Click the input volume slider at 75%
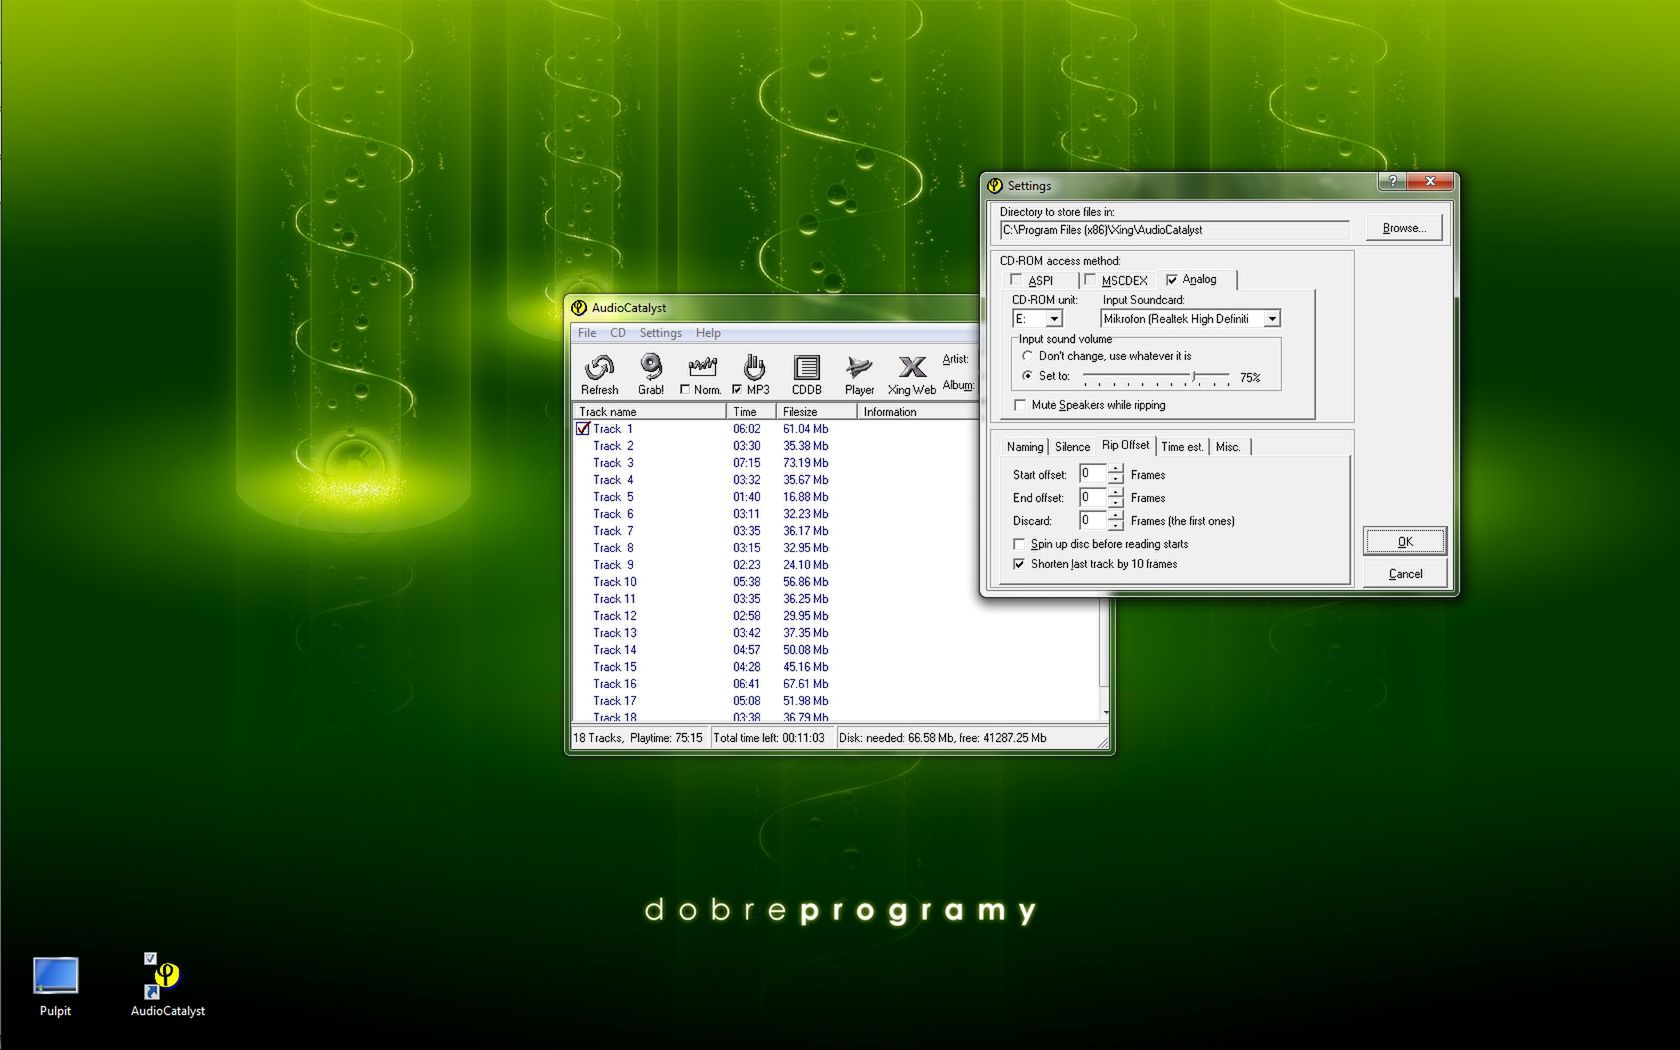1680x1050 pixels. [1193, 377]
